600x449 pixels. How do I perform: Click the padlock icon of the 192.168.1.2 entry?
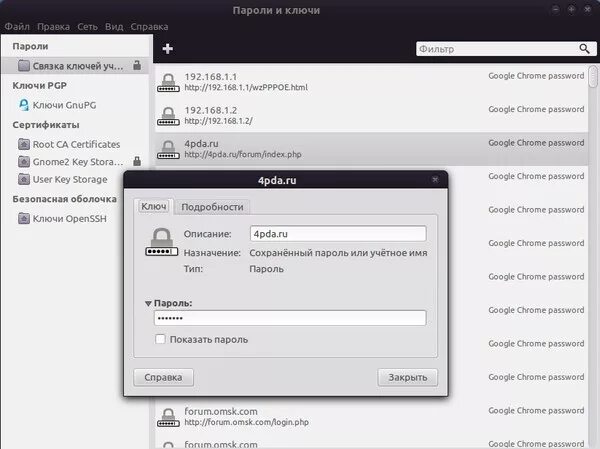(168, 116)
